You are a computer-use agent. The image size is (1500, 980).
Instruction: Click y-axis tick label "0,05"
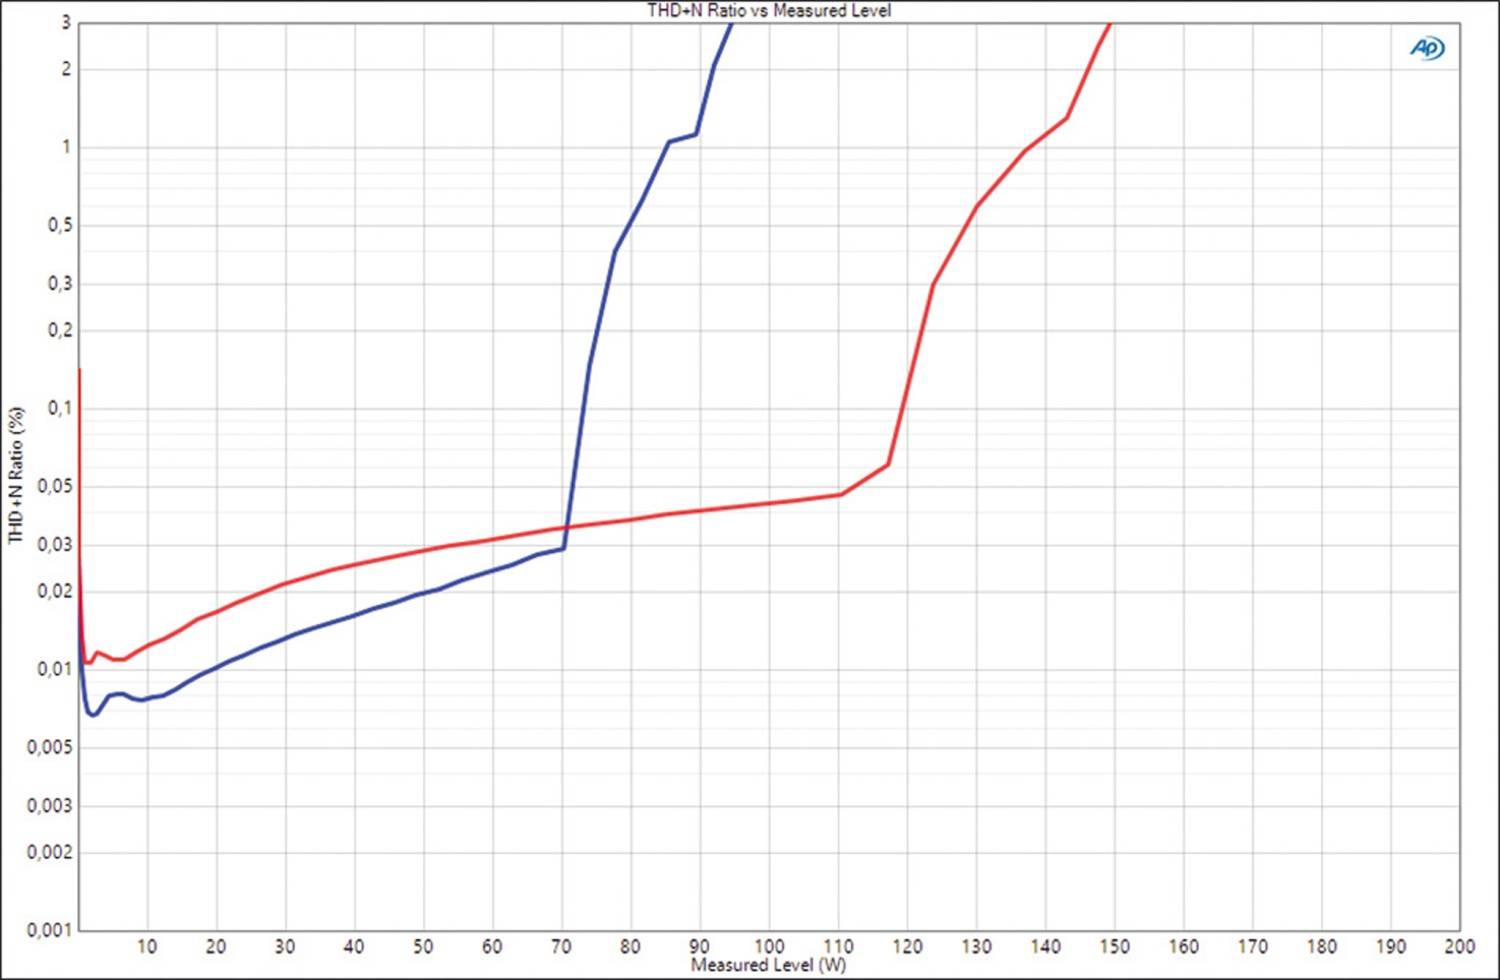[55, 487]
